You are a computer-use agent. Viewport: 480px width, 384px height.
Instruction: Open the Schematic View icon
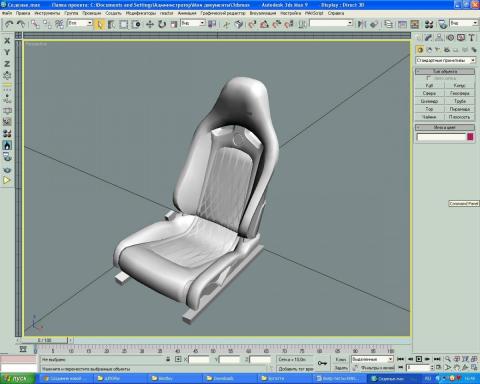click(x=415, y=24)
